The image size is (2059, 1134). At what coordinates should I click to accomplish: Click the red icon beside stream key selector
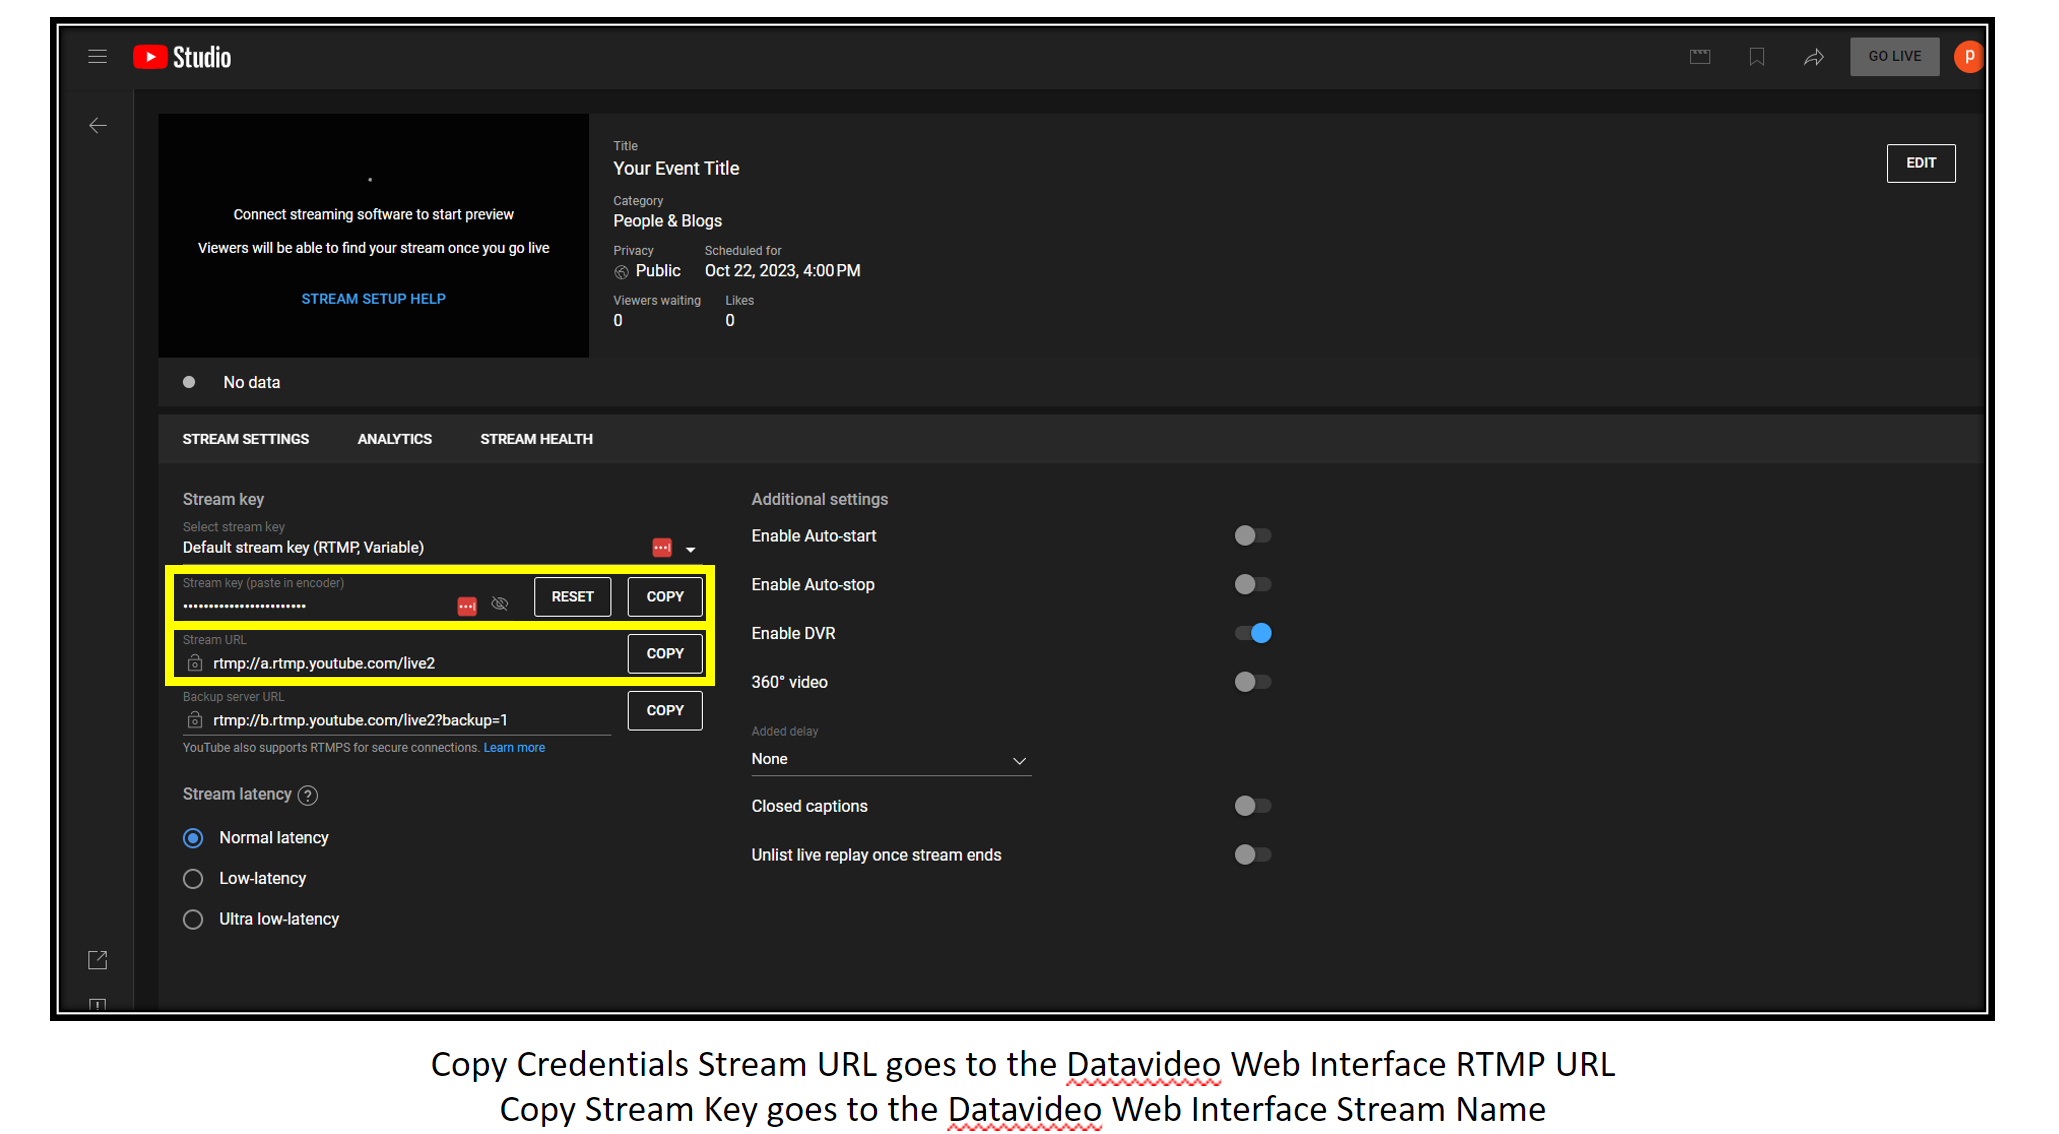pos(662,547)
